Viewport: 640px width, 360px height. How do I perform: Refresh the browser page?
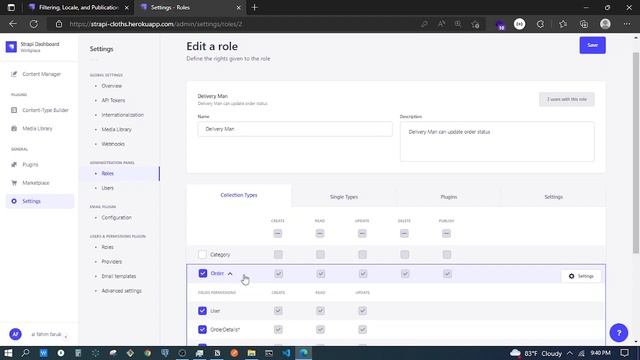point(33,24)
